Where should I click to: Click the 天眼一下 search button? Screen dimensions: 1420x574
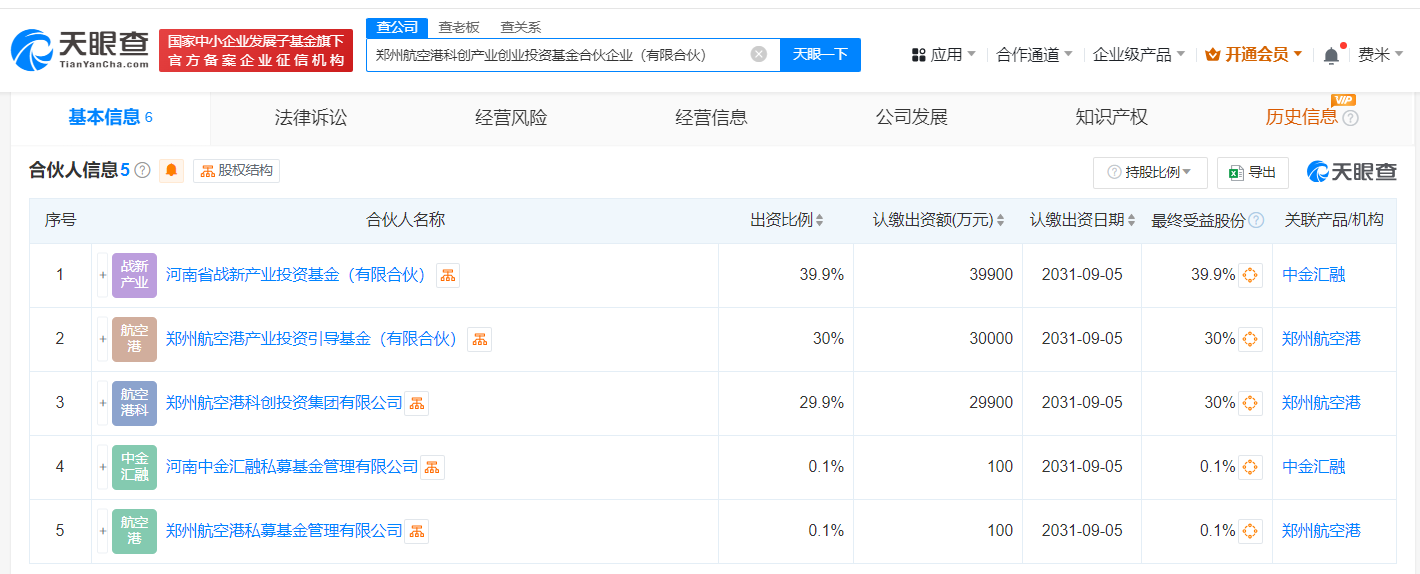pos(820,55)
